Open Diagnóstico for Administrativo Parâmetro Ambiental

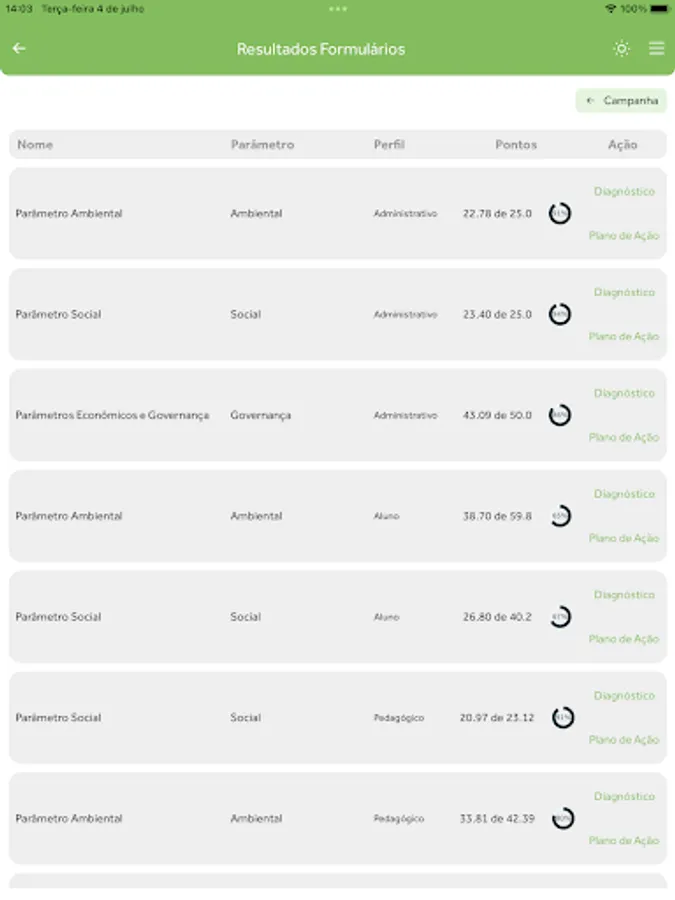[624, 191]
